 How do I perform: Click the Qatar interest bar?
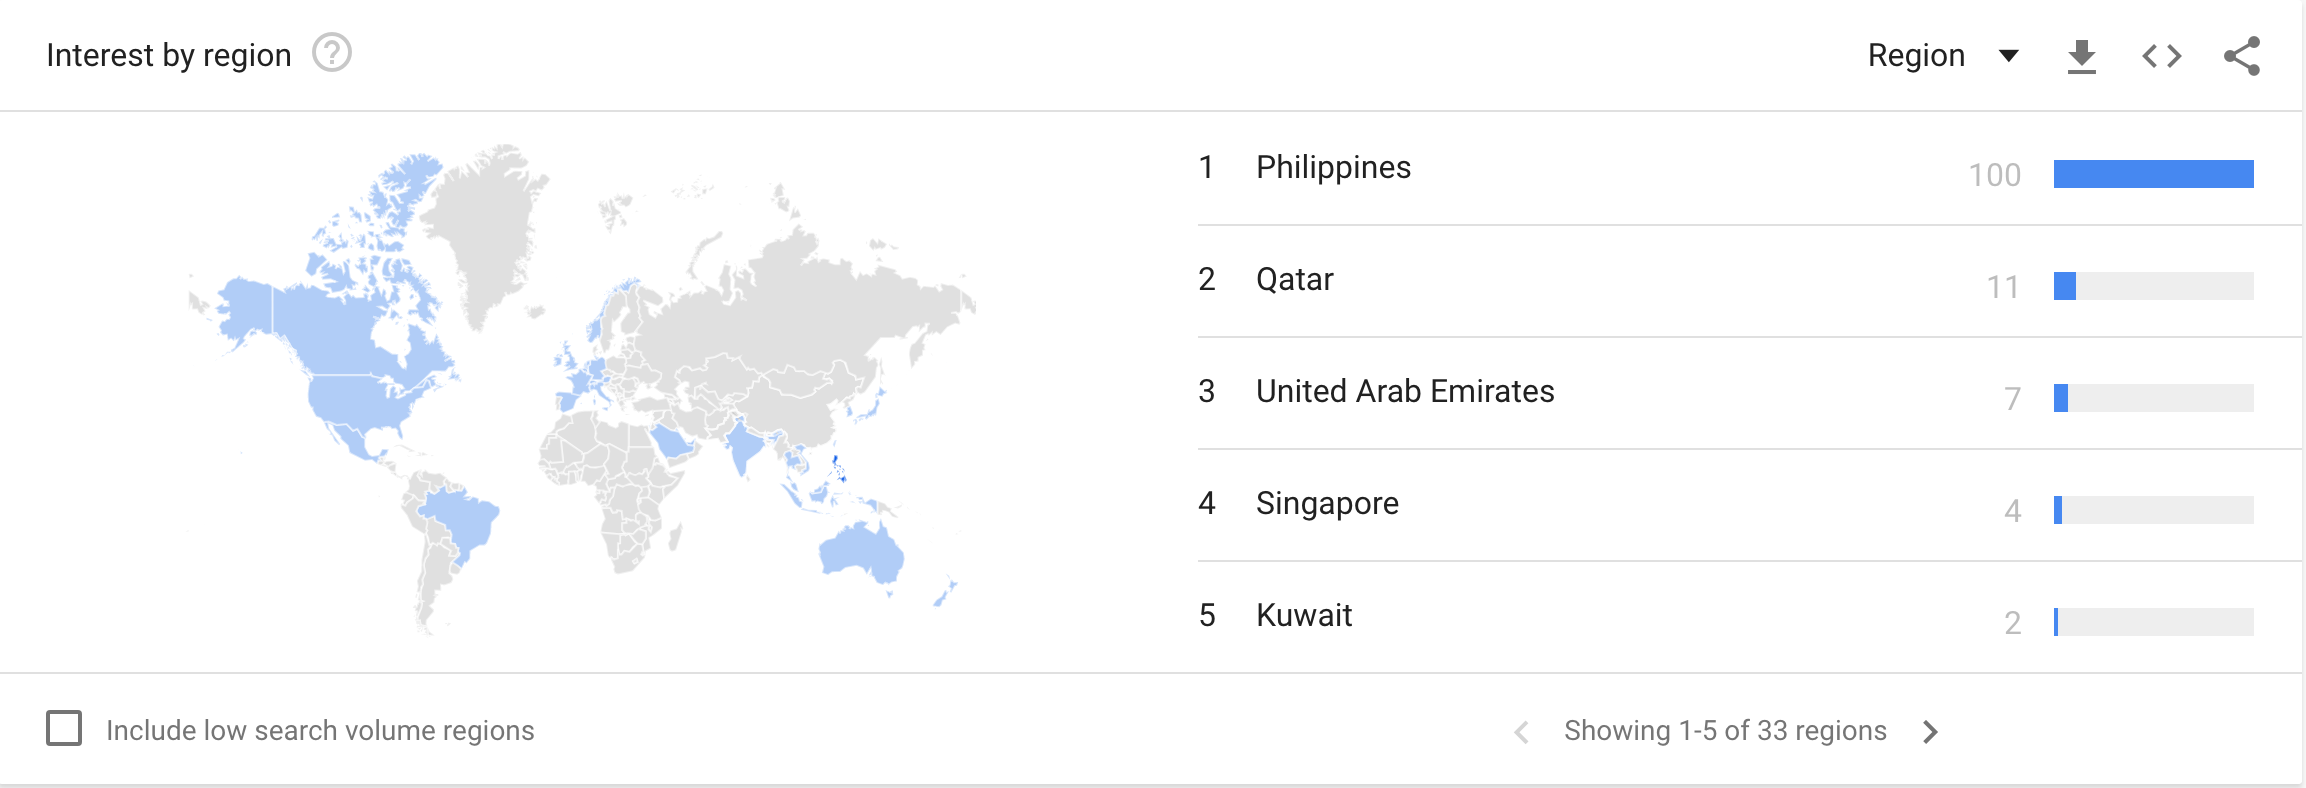click(2153, 286)
